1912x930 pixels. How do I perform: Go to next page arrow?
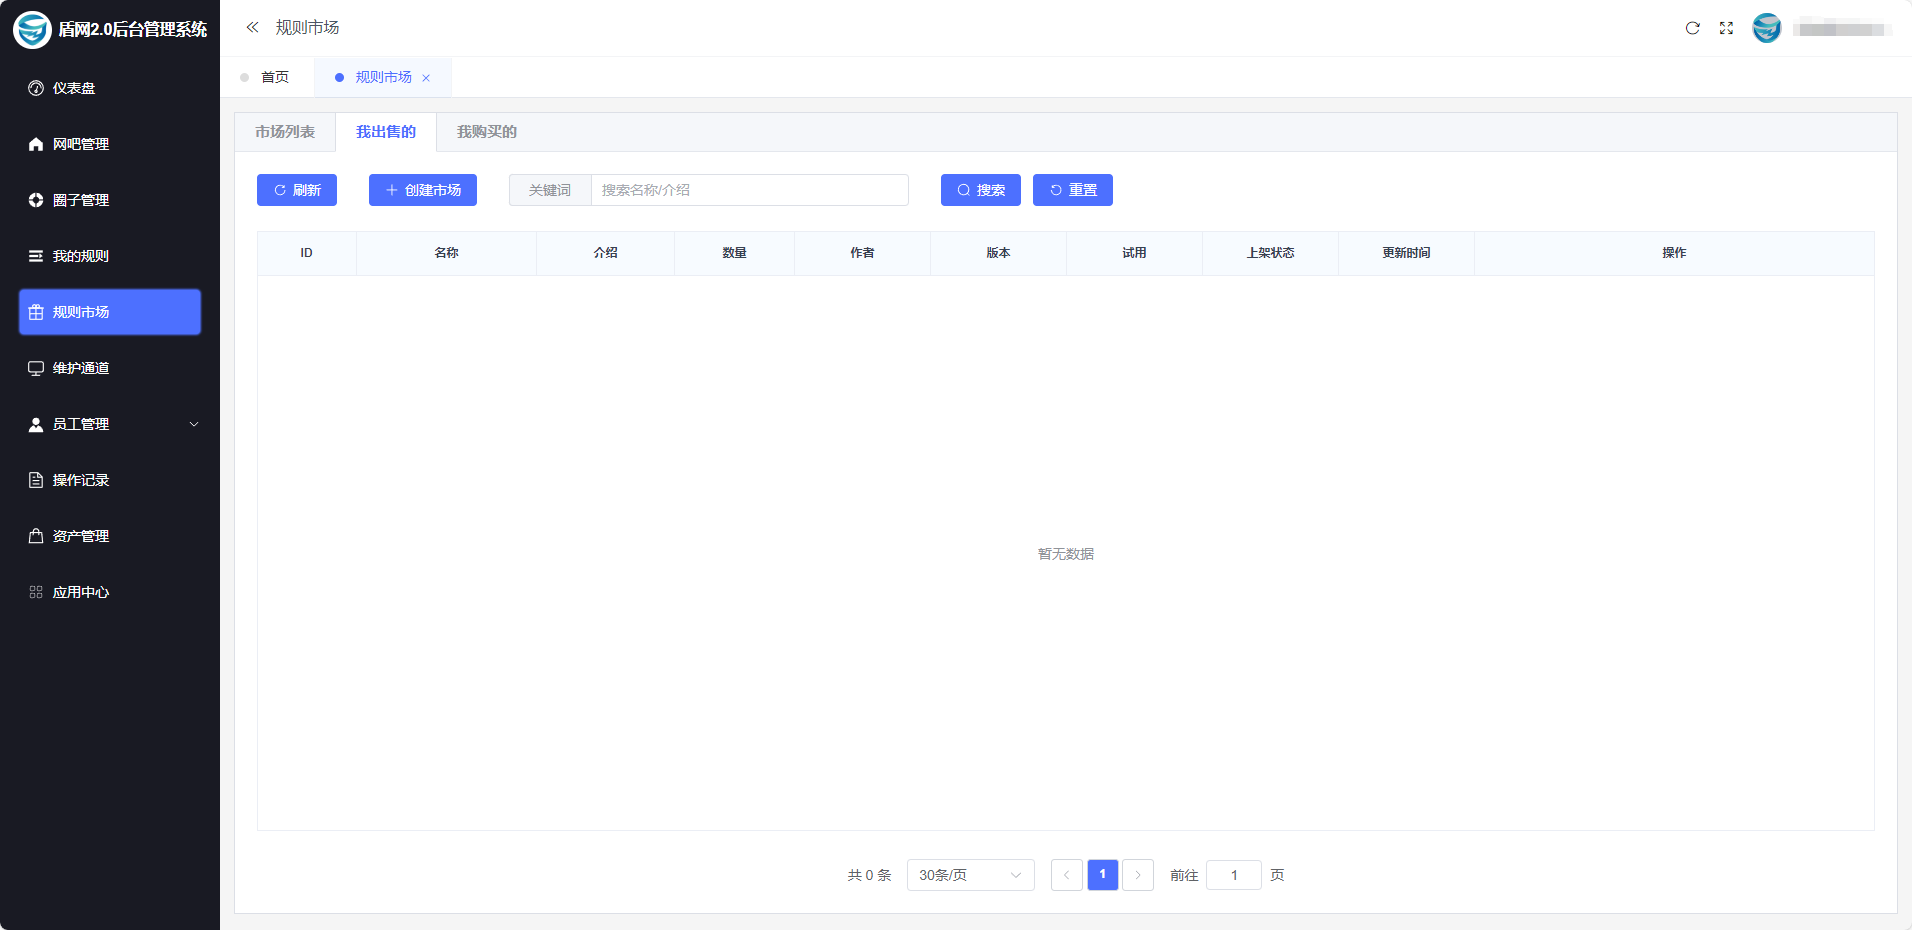pos(1138,875)
